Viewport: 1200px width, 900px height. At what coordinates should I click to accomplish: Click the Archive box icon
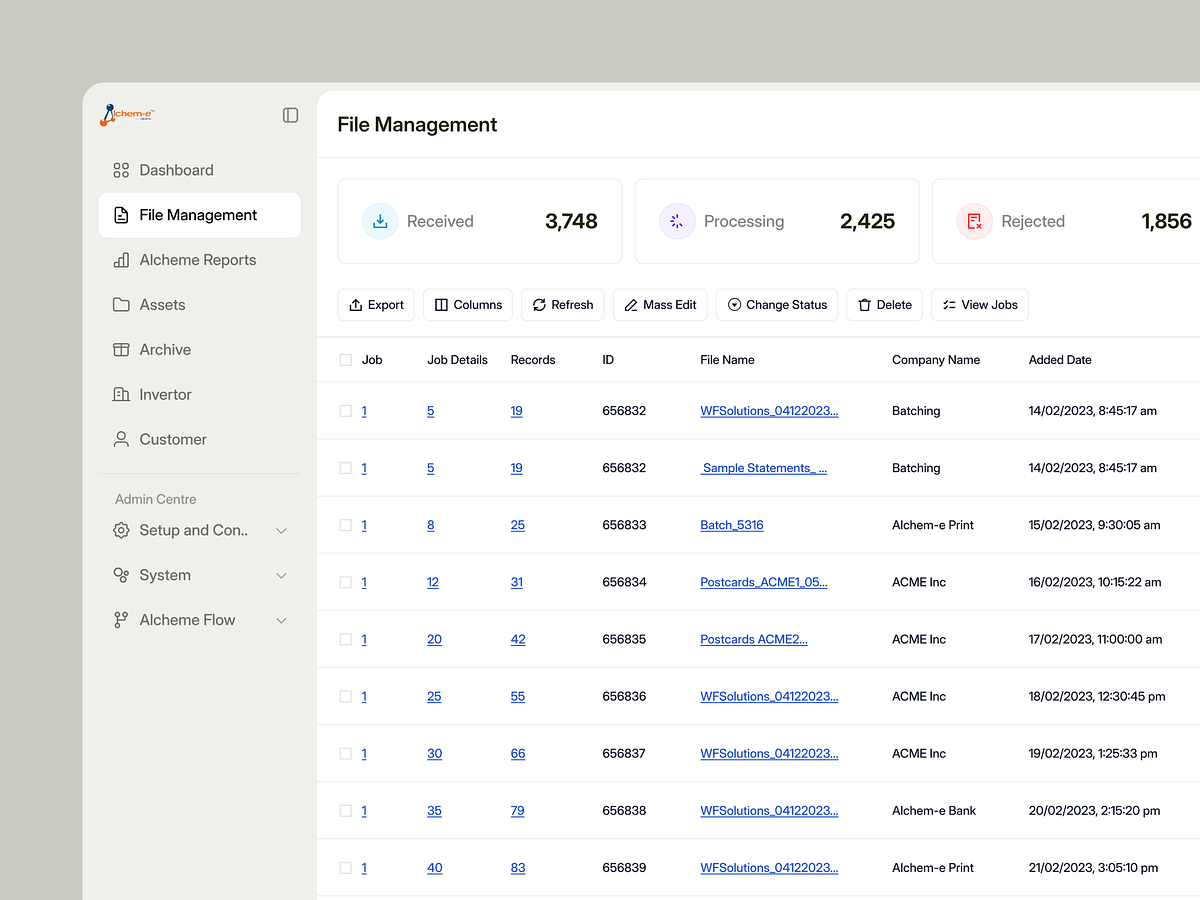point(121,350)
